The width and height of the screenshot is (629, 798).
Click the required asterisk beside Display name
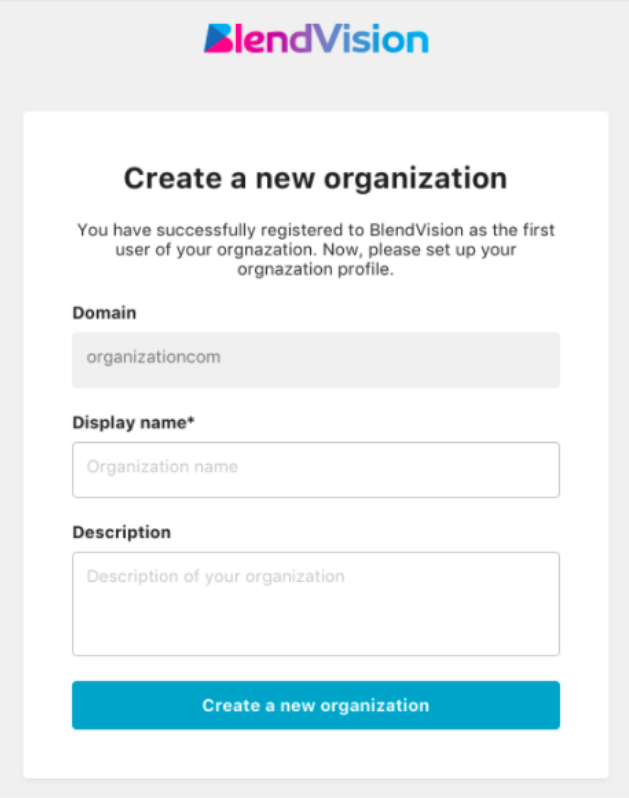191,422
